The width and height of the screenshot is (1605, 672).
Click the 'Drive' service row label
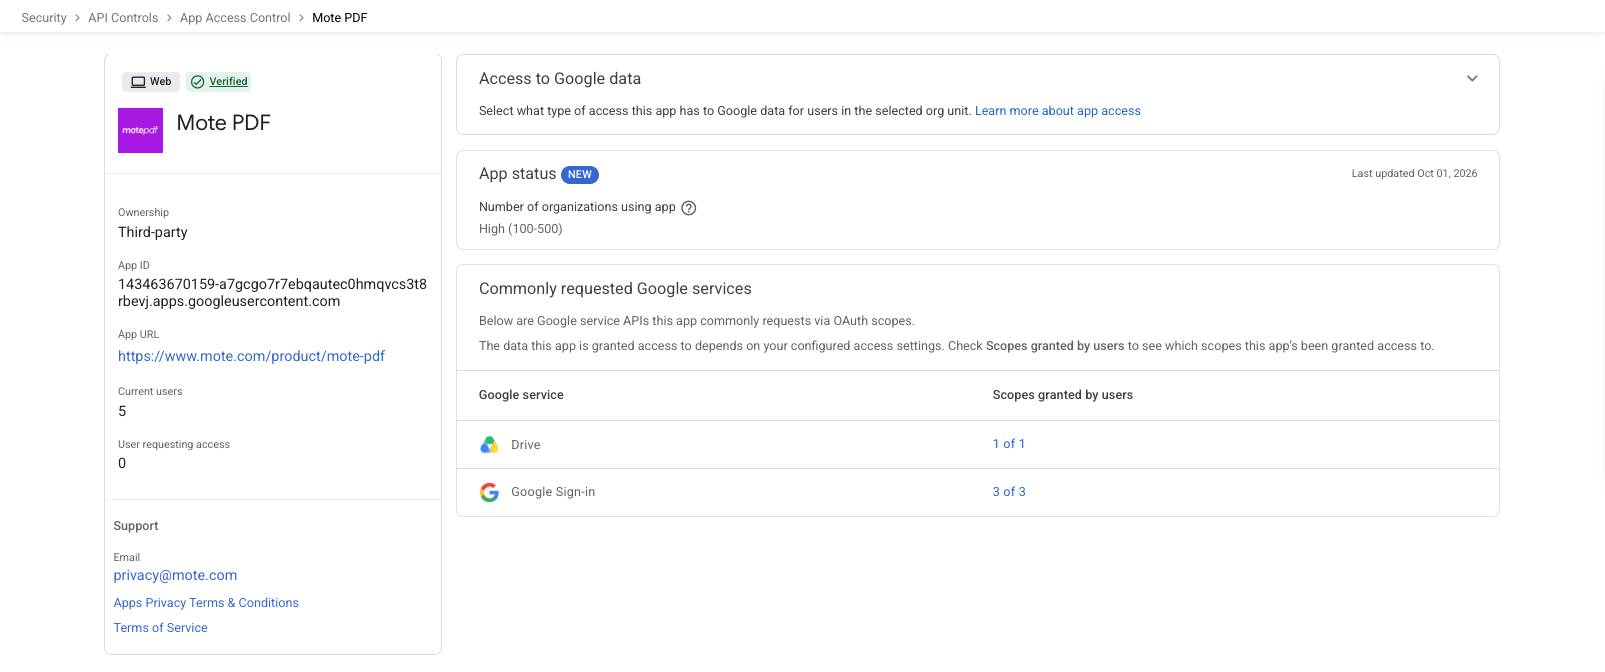pyautogui.click(x=526, y=445)
